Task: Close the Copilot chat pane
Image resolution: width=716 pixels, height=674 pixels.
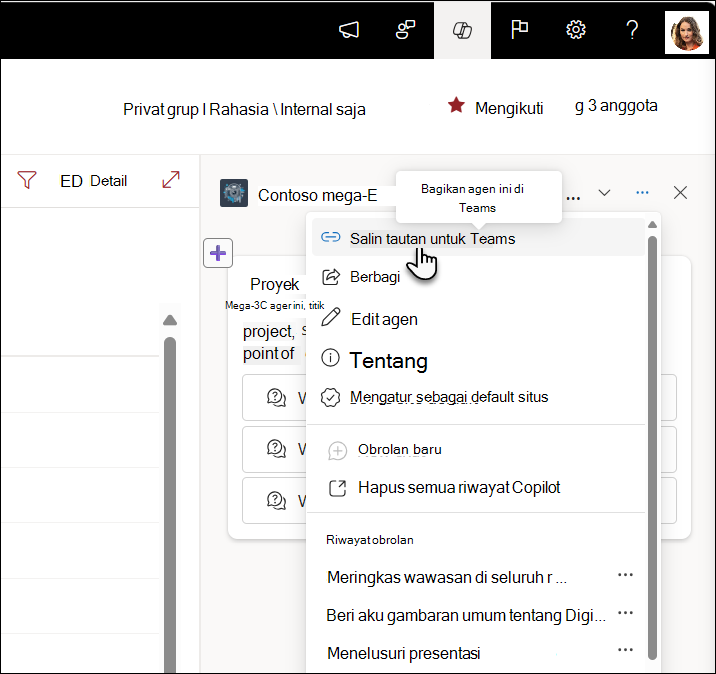Action: tap(680, 193)
